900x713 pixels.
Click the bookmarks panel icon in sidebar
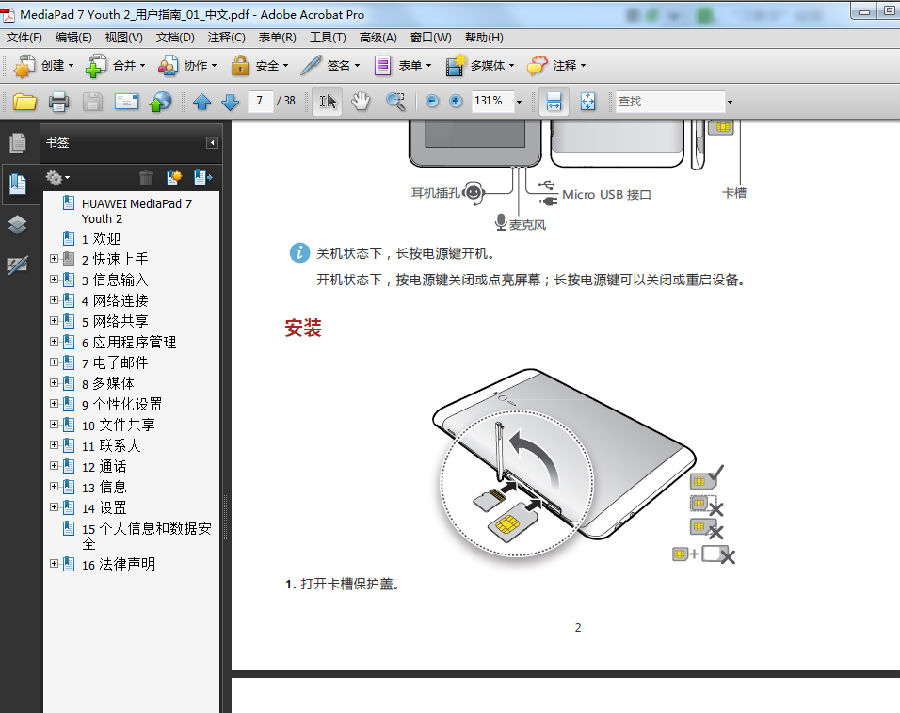tap(18, 183)
